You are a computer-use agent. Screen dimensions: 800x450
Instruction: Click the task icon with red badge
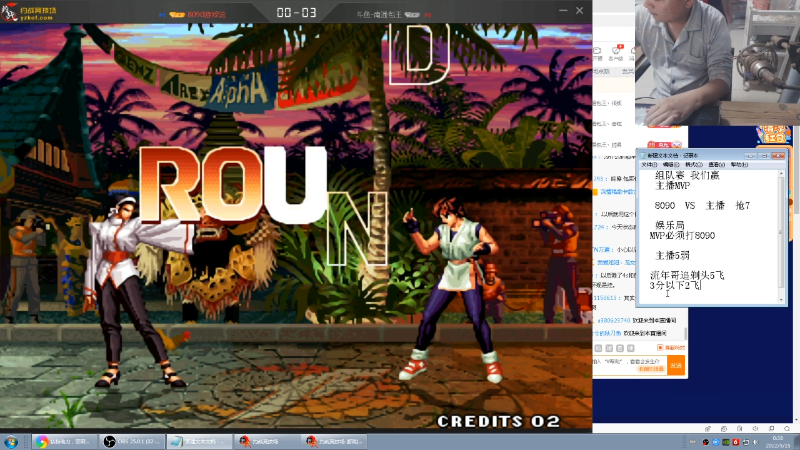[616, 51]
